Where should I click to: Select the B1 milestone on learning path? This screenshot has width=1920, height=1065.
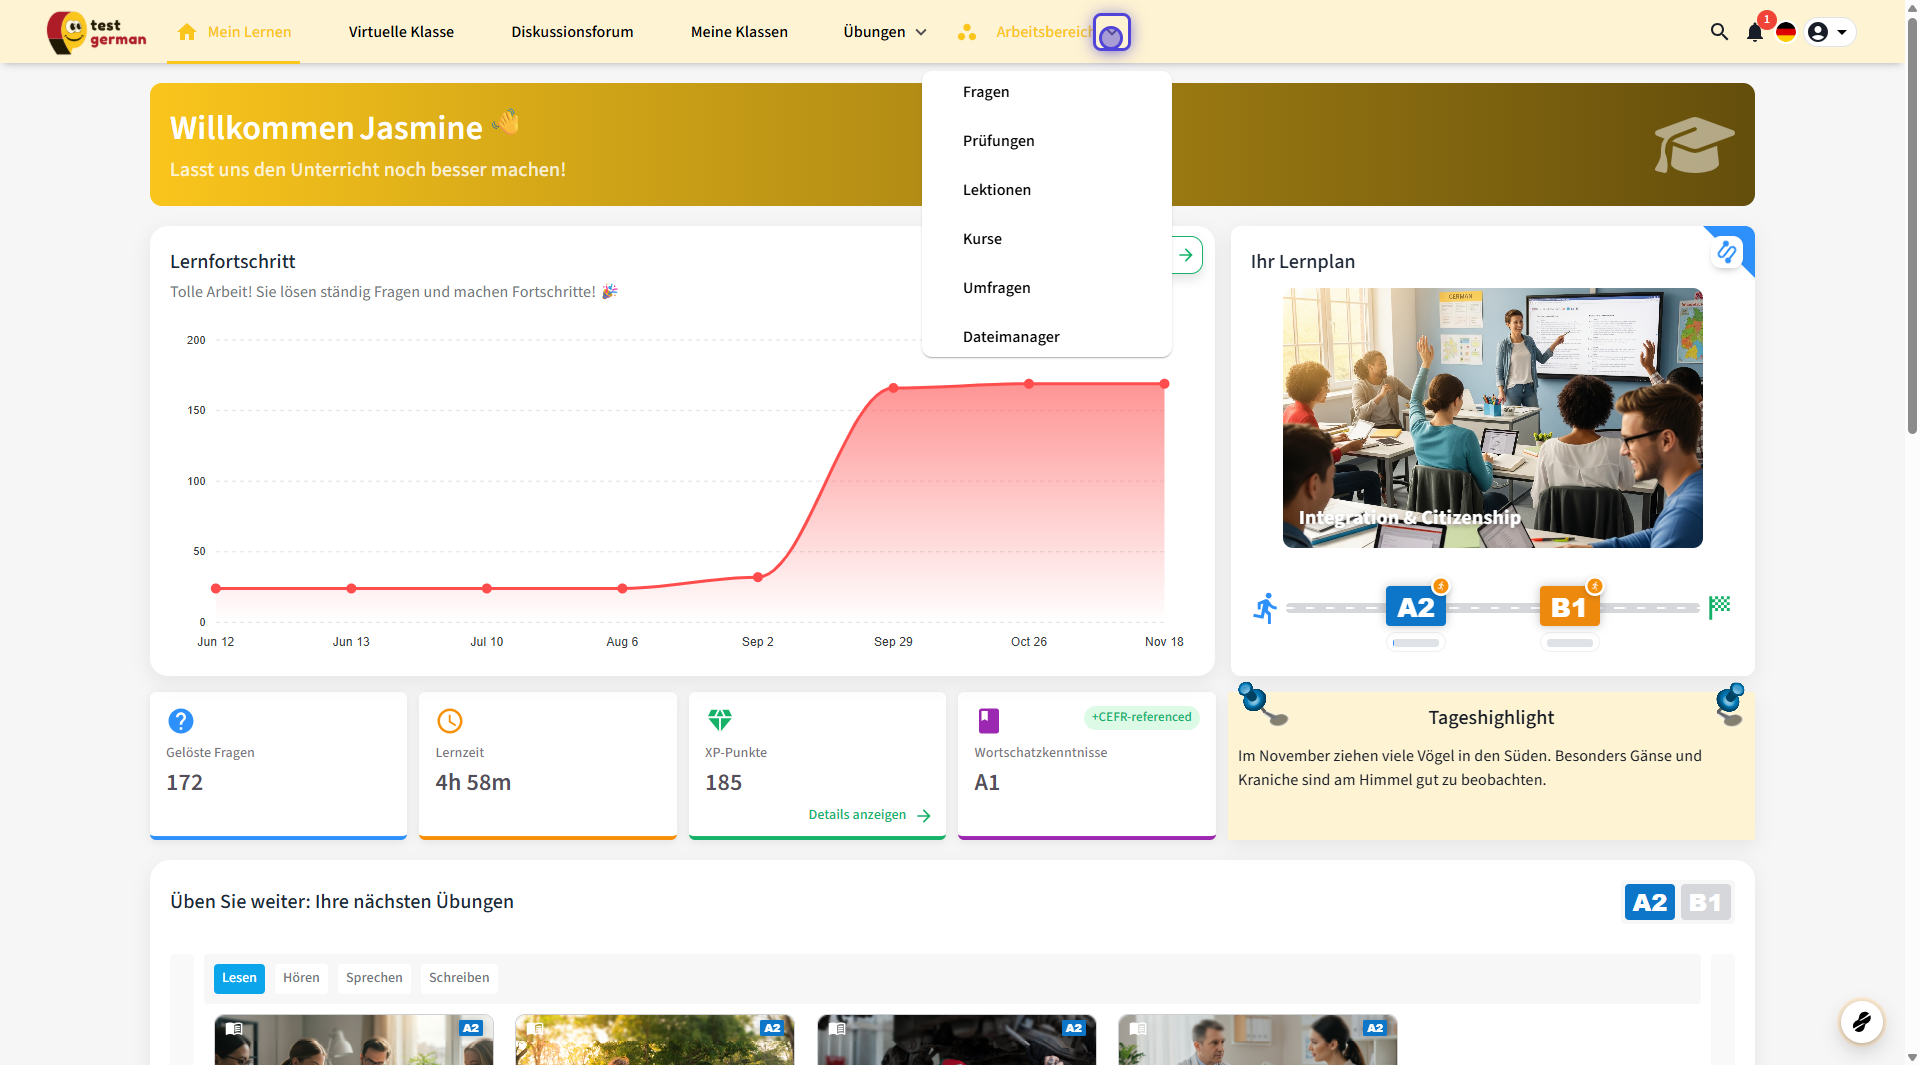pos(1569,607)
